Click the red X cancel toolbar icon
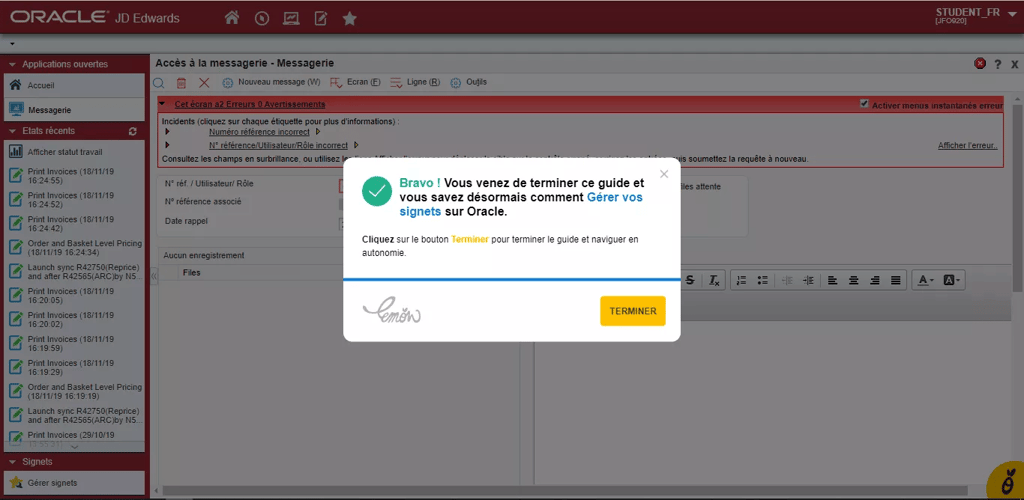 coord(204,83)
